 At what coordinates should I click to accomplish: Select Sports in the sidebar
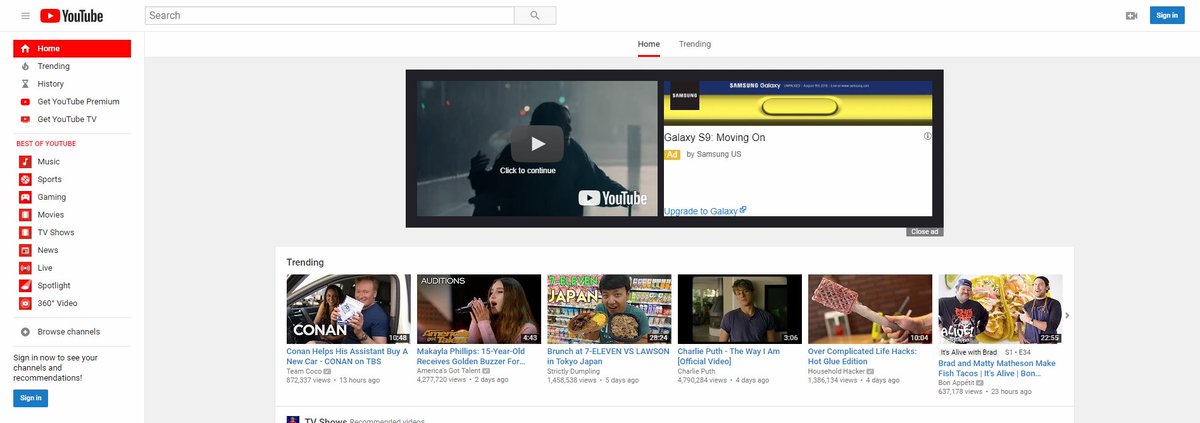[x=50, y=180]
